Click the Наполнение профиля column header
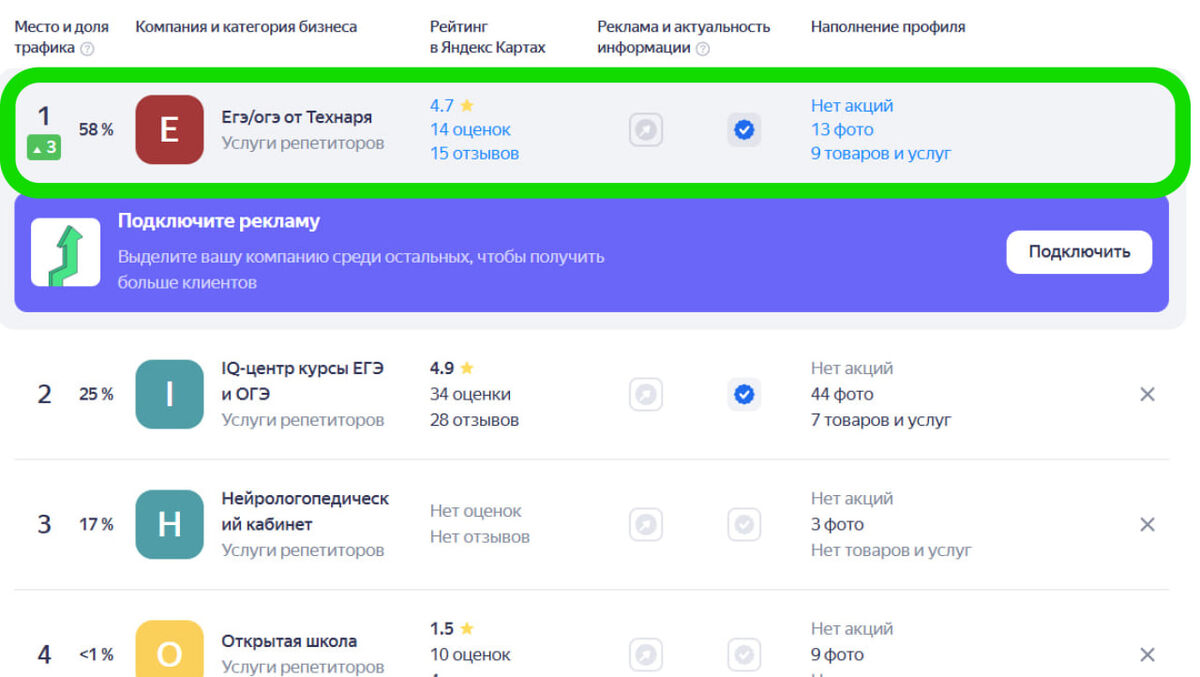The image size is (1200, 677). (888, 27)
